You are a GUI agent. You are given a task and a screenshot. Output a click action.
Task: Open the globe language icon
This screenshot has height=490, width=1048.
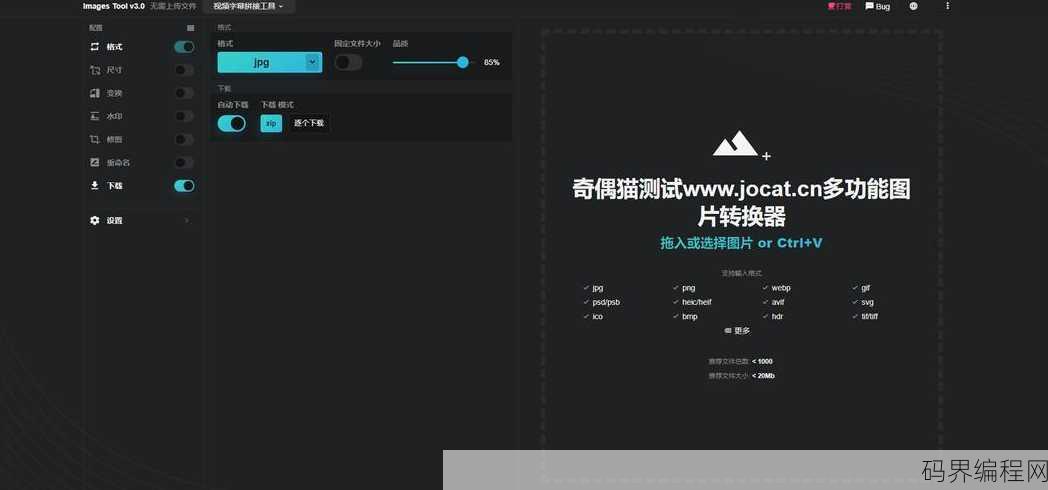(914, 6)
